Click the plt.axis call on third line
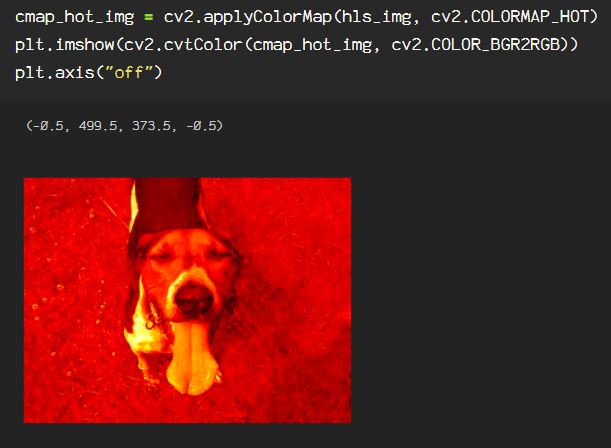This screenshot has height=448, width=611. pos(55,73)
